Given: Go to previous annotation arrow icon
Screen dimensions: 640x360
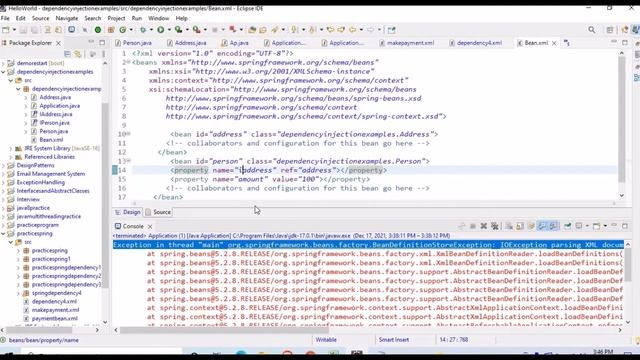Looking at the screenshot, I should point(312,30).
